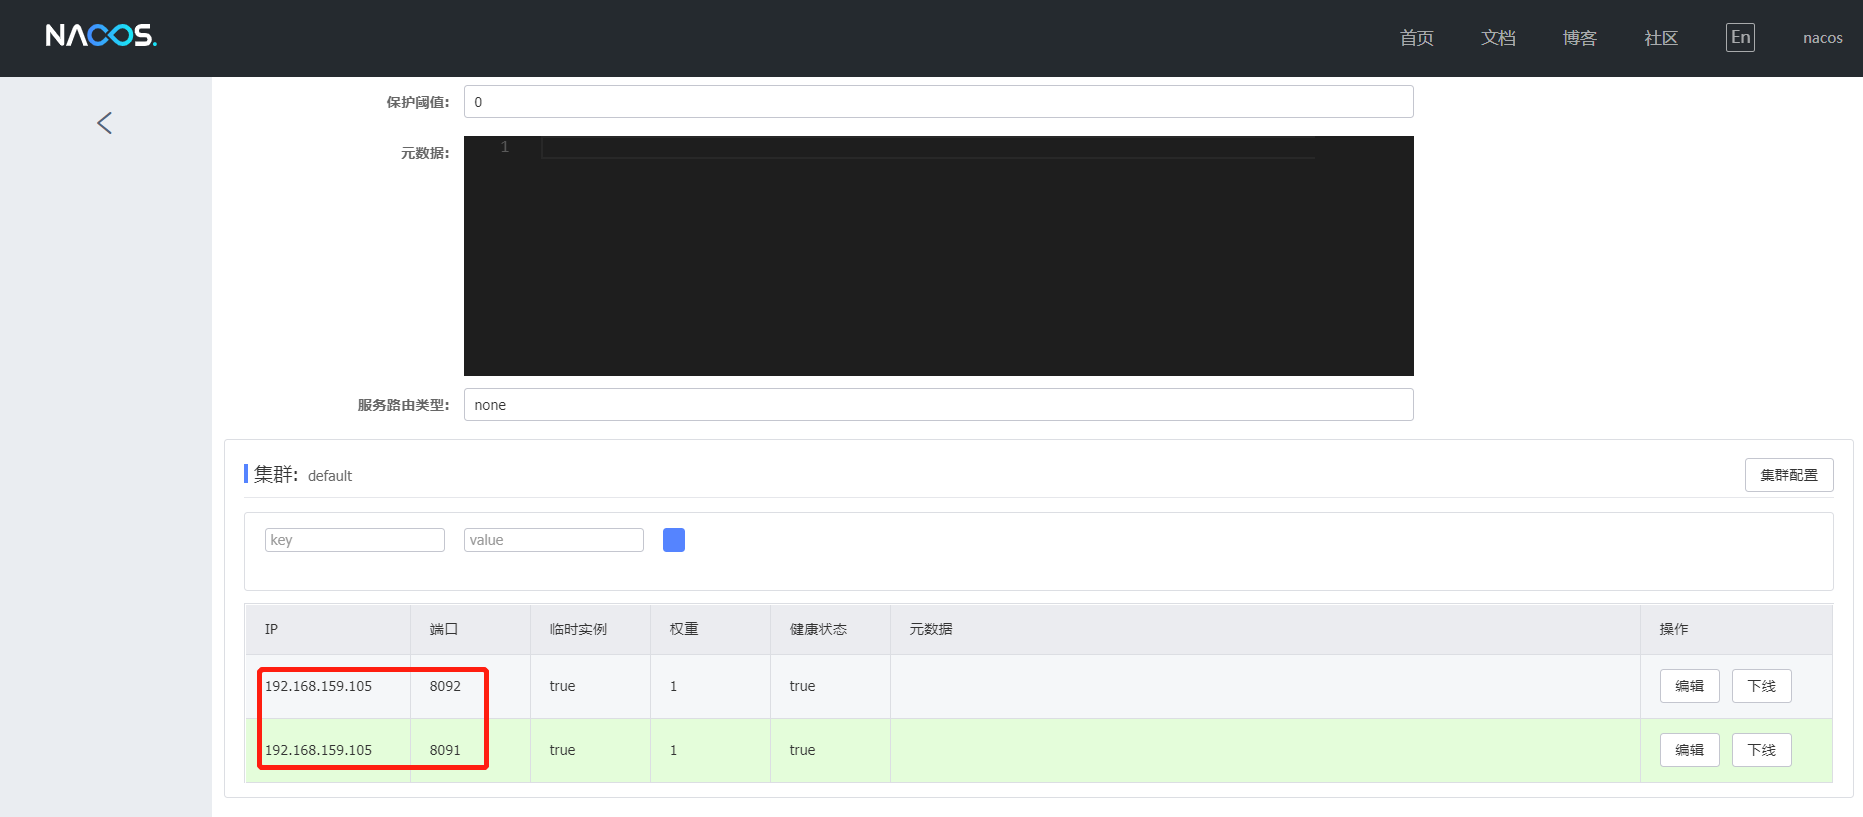Click weight 1 in the 8091 row
Screen dimensions: 1863x817
coord(673,750)
